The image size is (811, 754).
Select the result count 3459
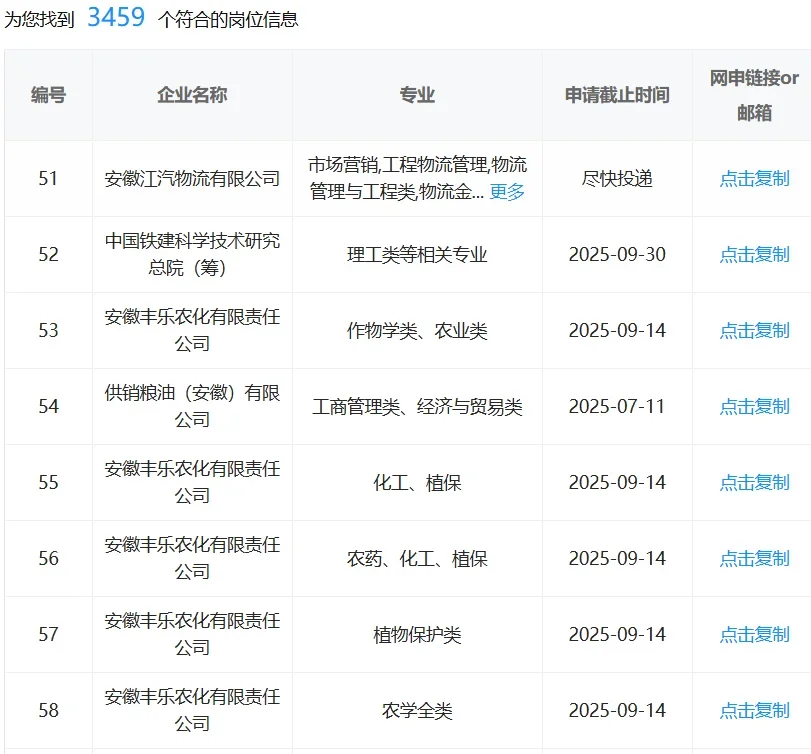coord(116,18)
